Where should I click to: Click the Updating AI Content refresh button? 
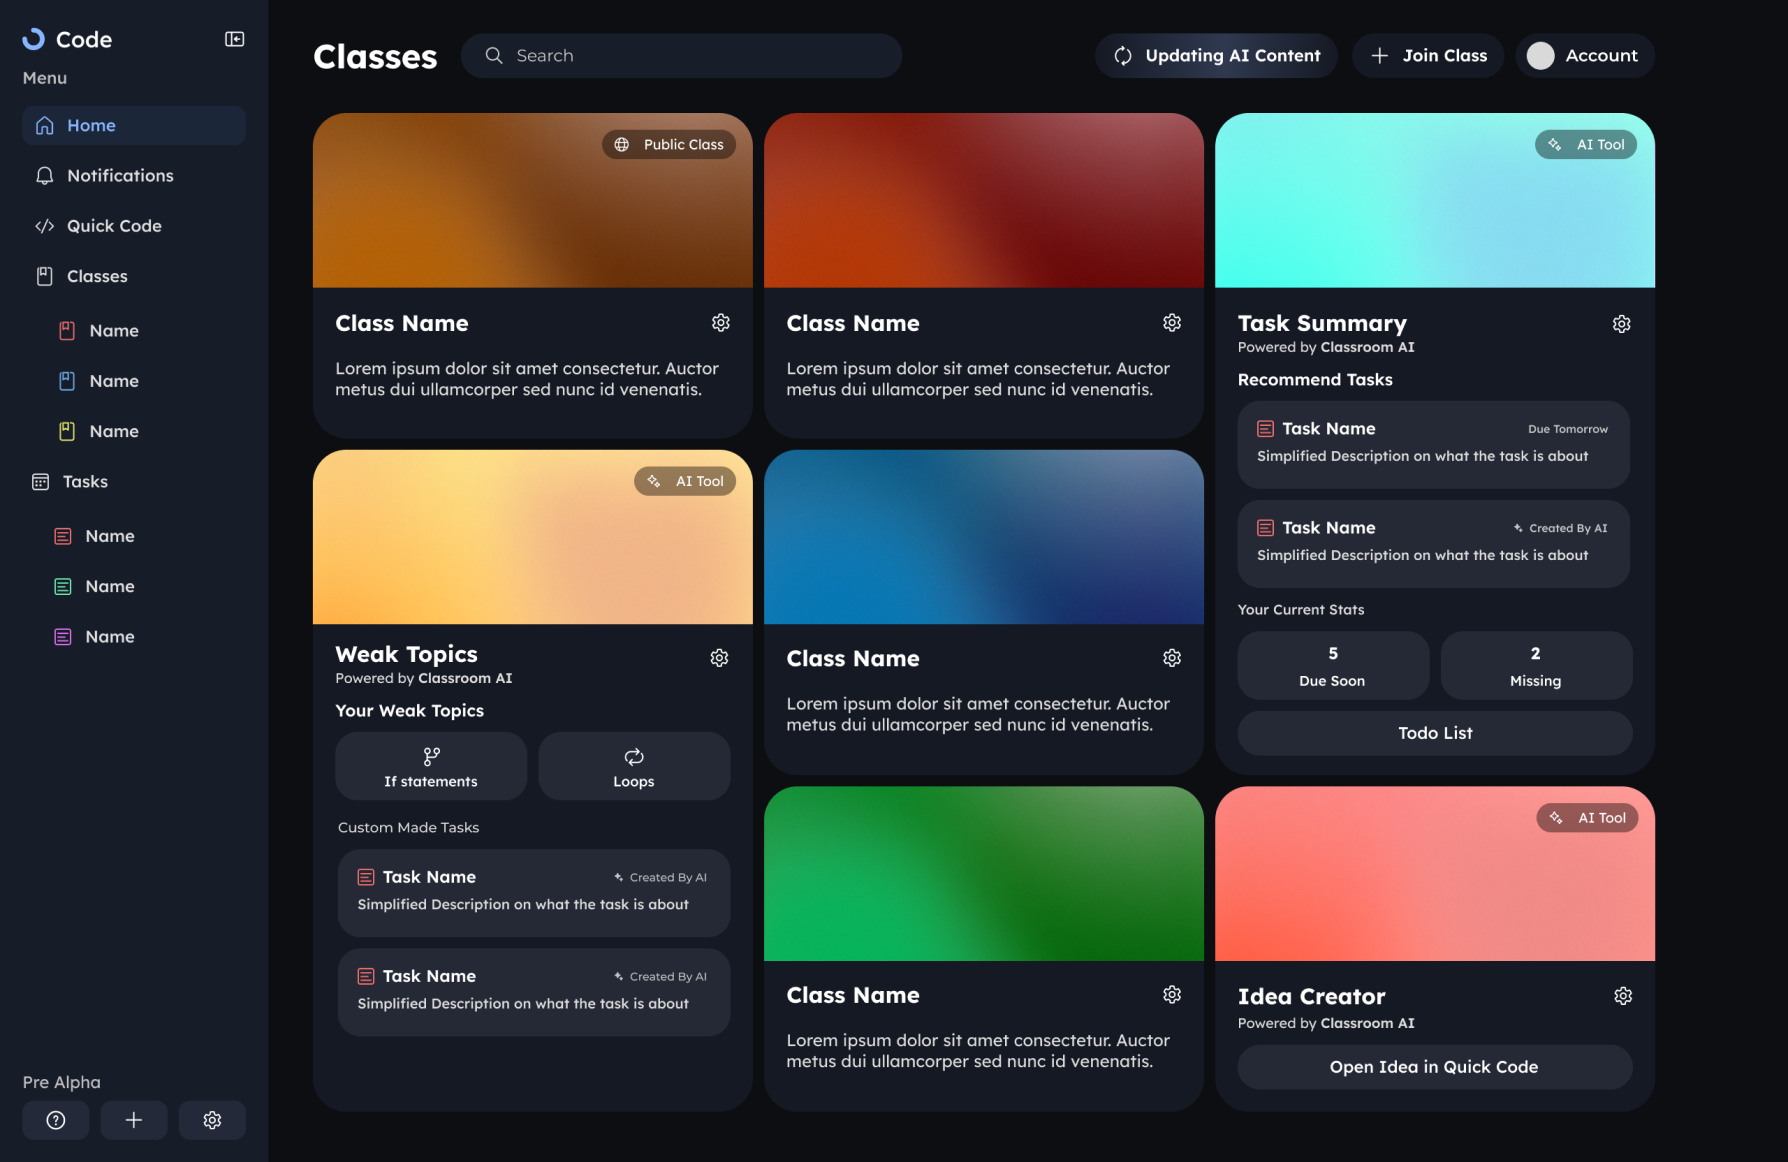[x=1216, y=56]
